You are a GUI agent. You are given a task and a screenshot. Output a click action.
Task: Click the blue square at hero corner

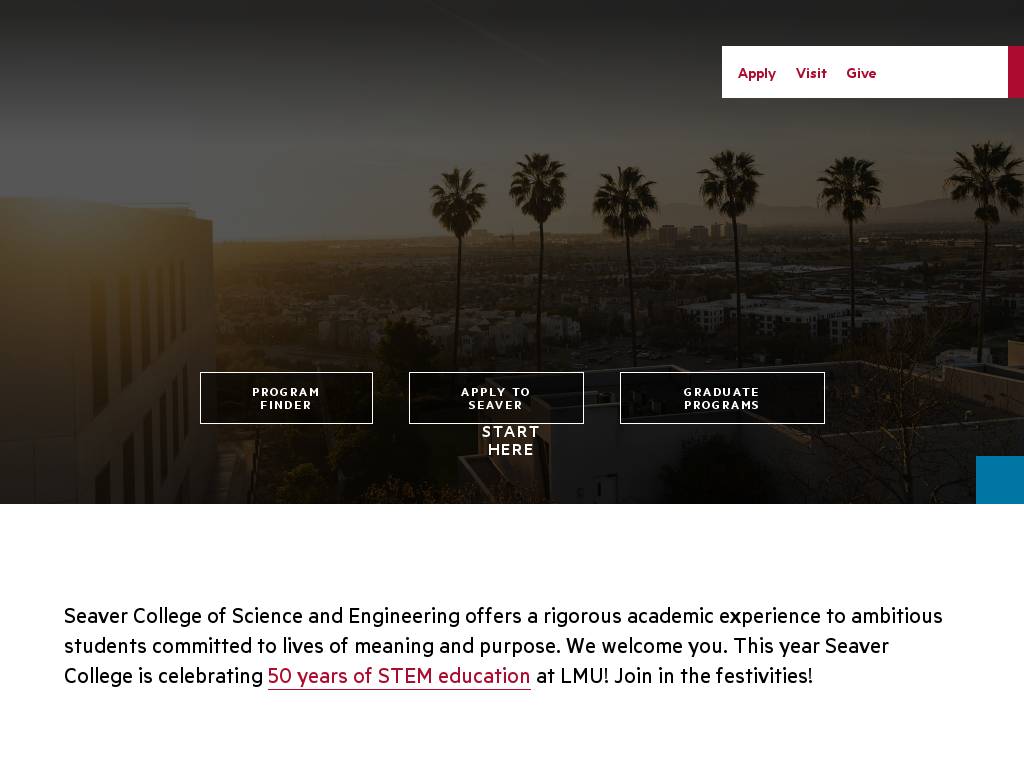tap(999, 480)
